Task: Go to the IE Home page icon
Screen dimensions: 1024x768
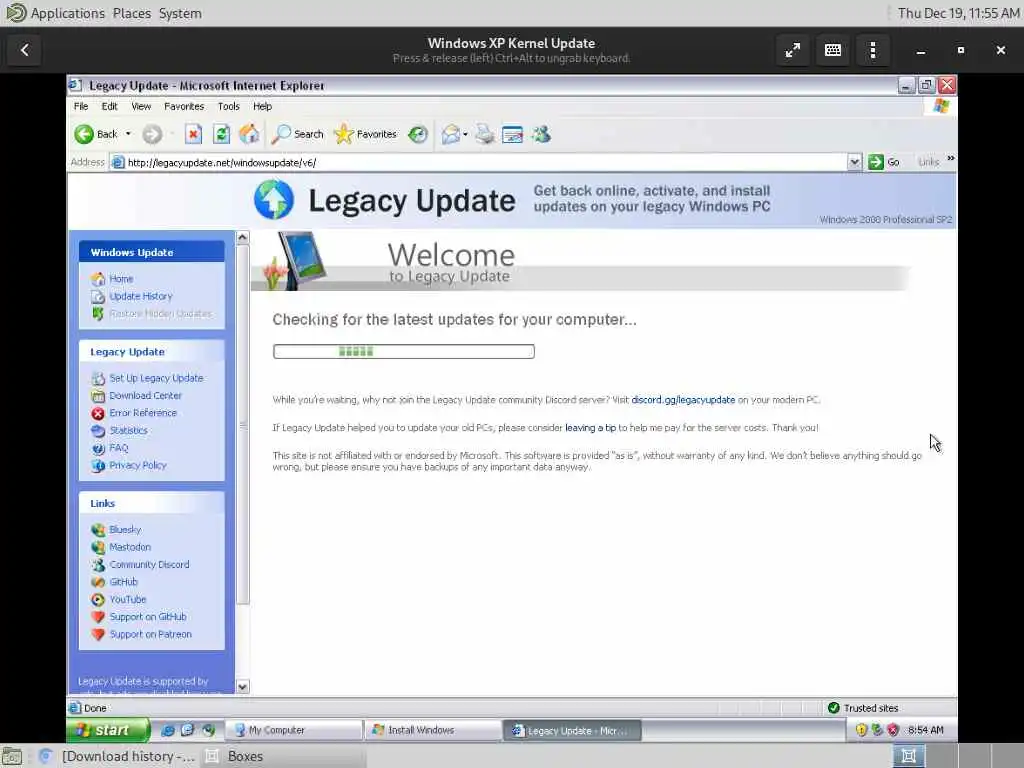Action: 249,135
